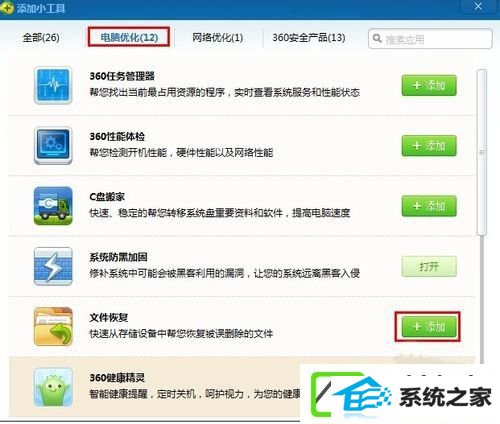Click the C盘搬家 truck icon

[53, 206]
